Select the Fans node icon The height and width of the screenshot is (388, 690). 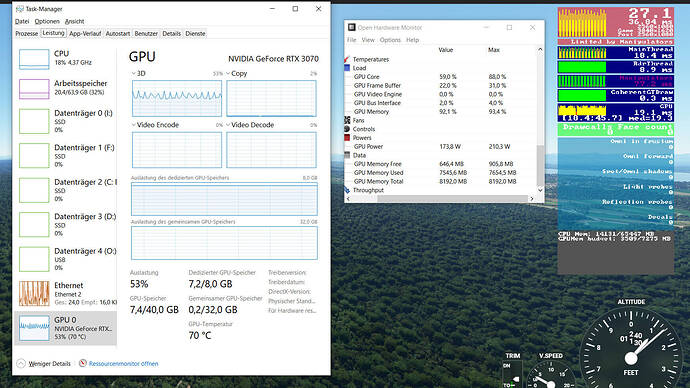point(347,120)
